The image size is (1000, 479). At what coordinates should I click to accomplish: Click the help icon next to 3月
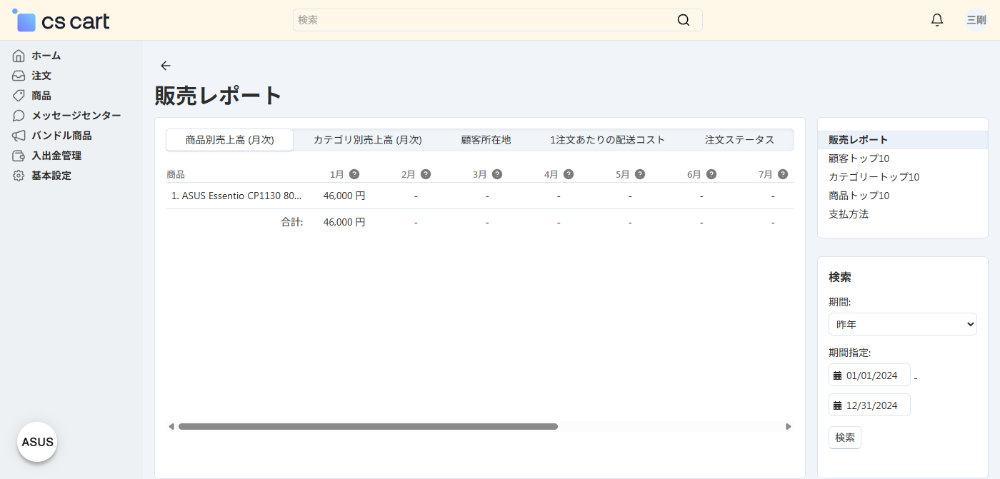[497, 174]
